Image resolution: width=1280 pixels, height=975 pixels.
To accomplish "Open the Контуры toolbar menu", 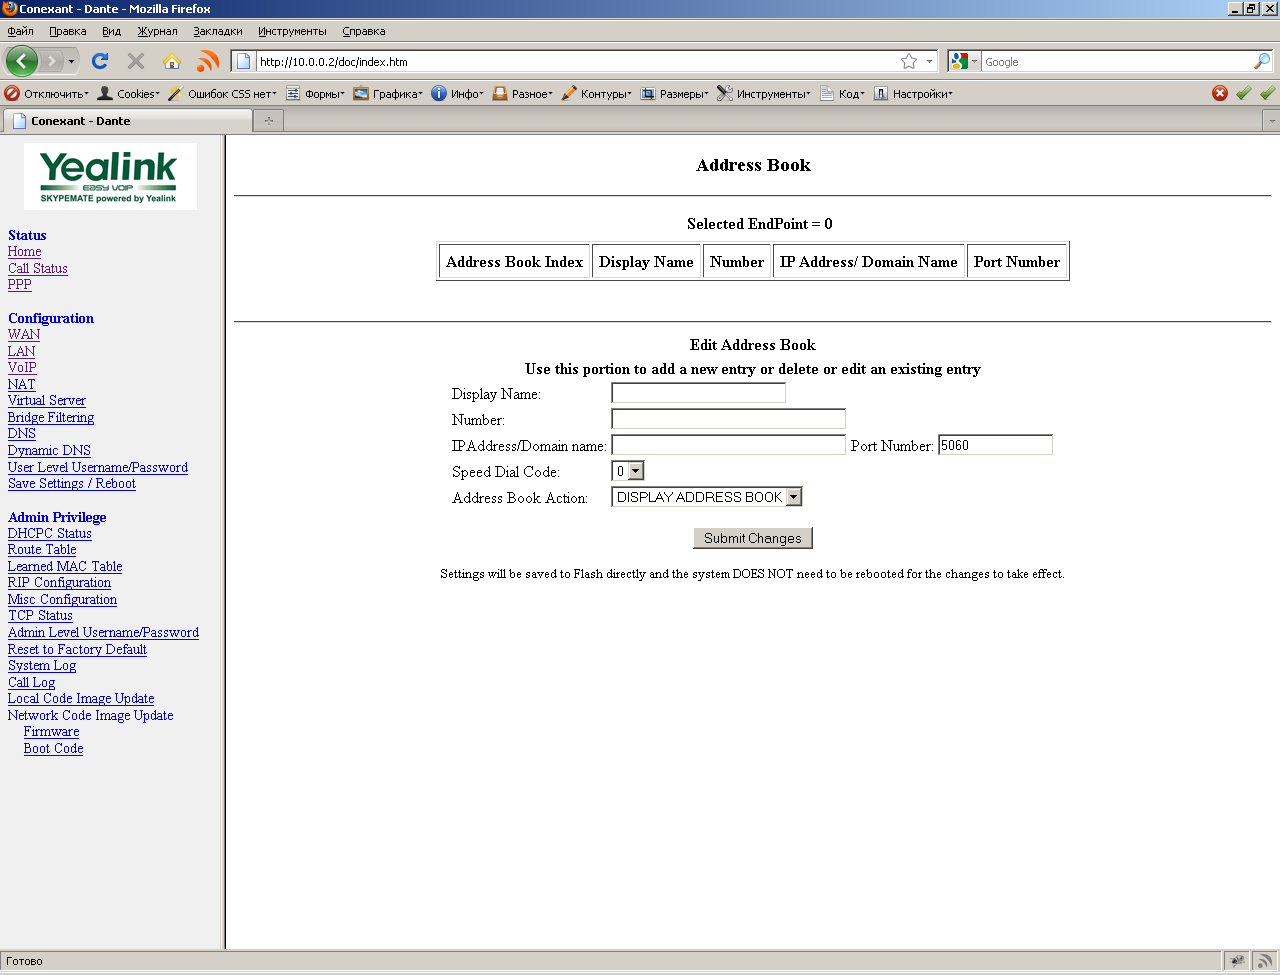I will click(596, 93).
